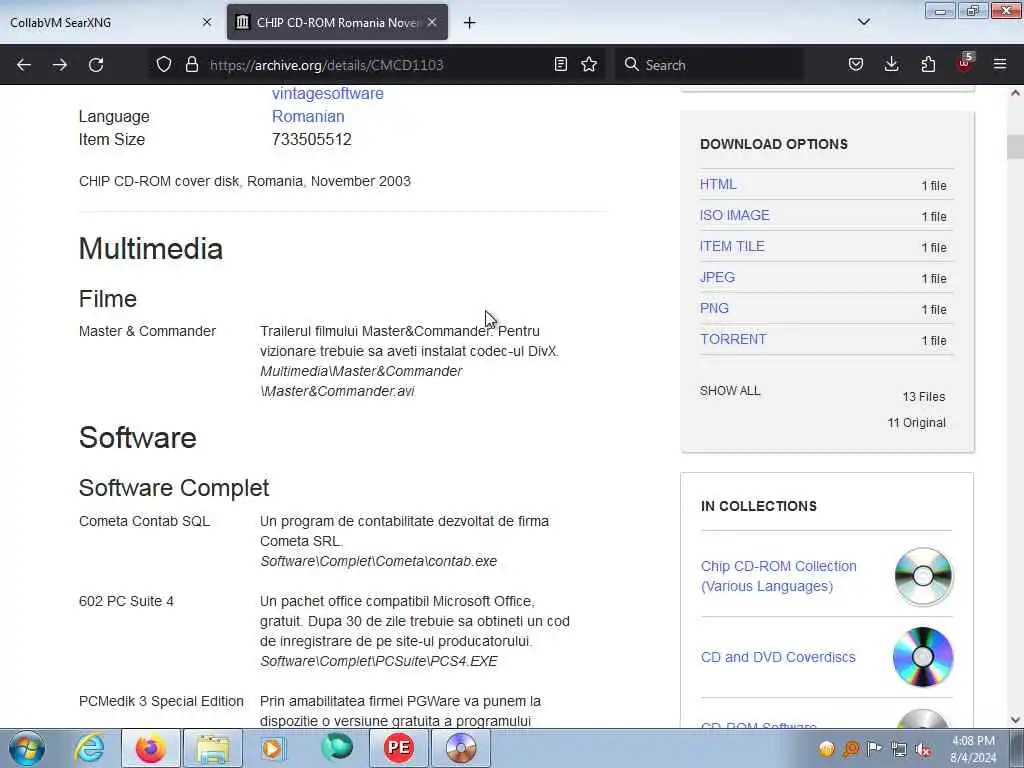Reload the current page
Image resolution: width=1024 pixels, height=768 pixels.
[x=96, y=65]
